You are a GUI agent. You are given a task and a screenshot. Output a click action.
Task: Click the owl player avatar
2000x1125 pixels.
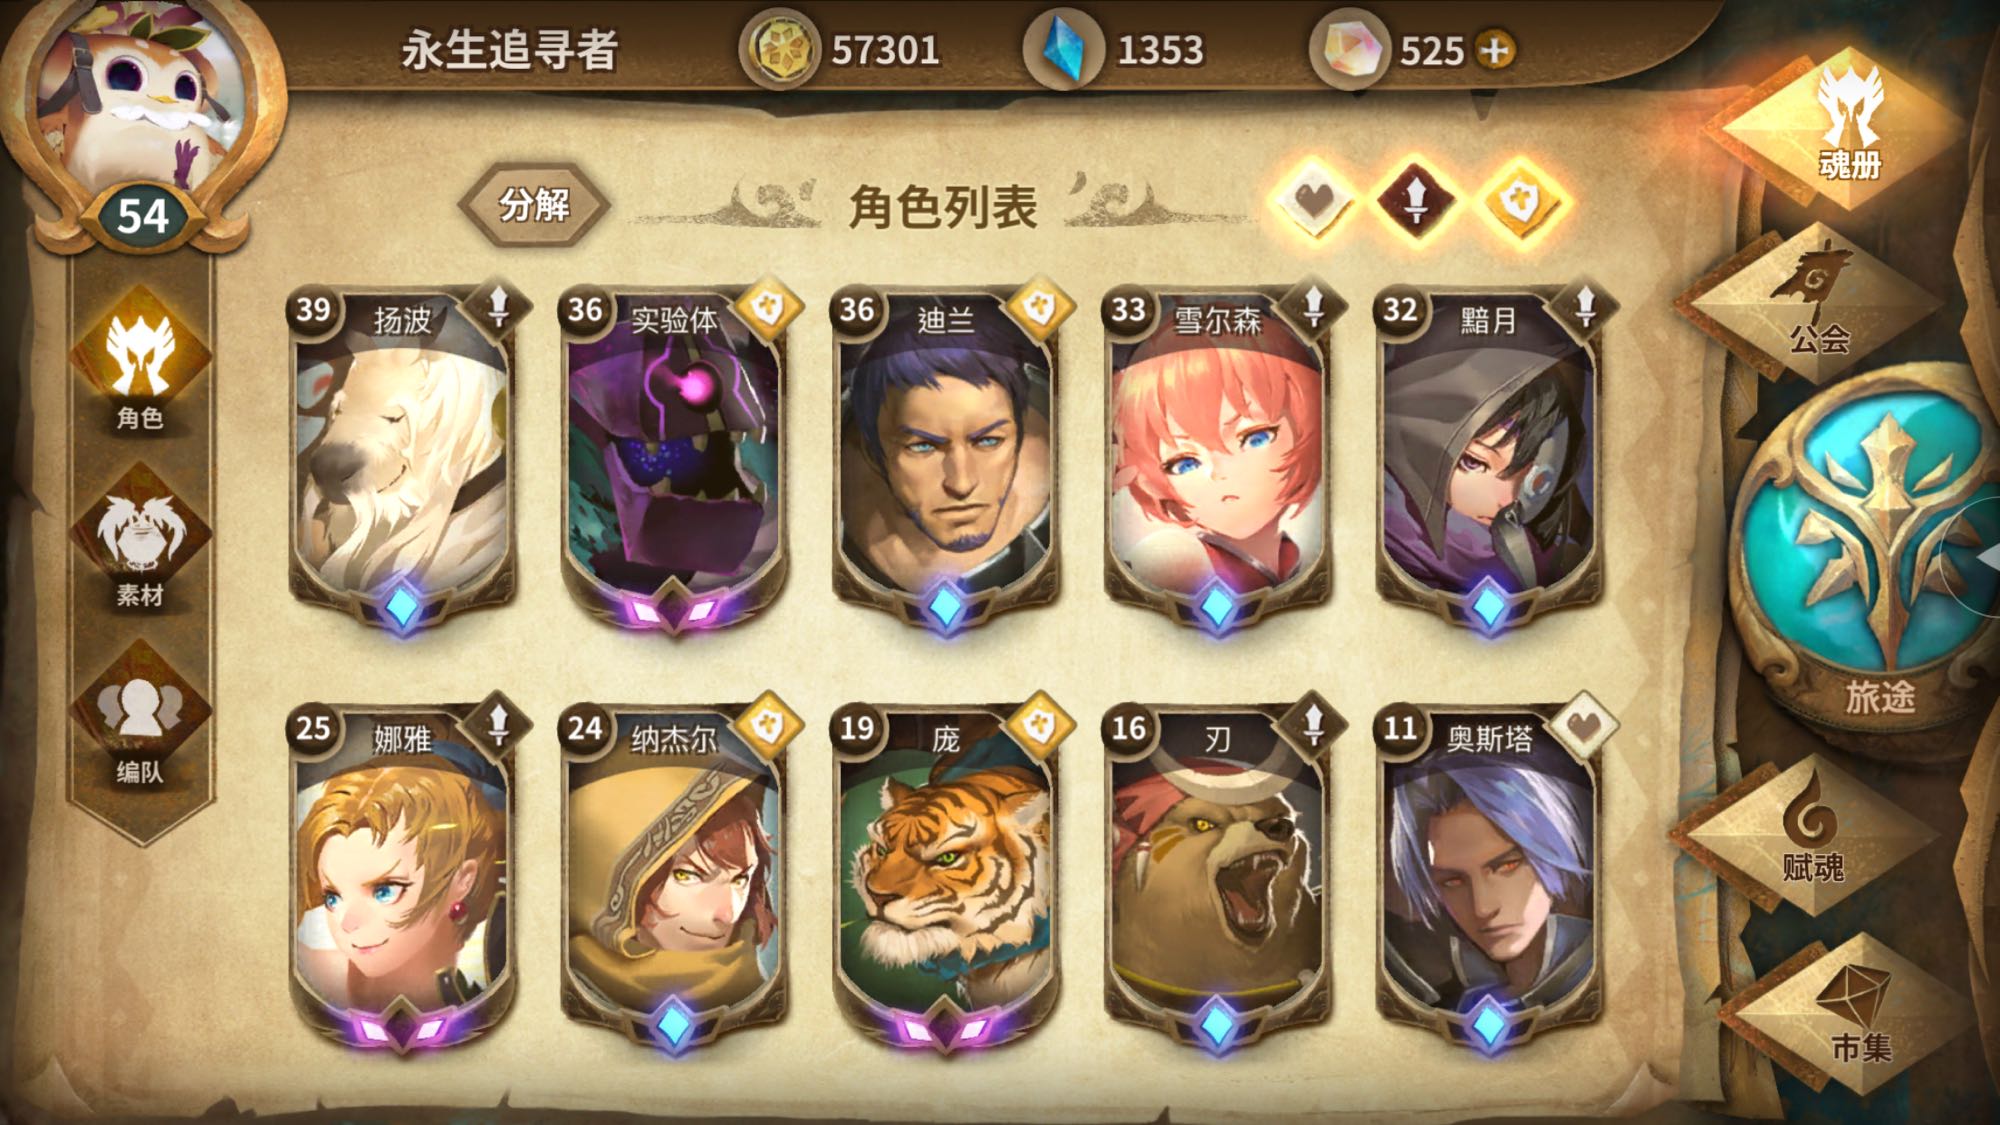142,100
